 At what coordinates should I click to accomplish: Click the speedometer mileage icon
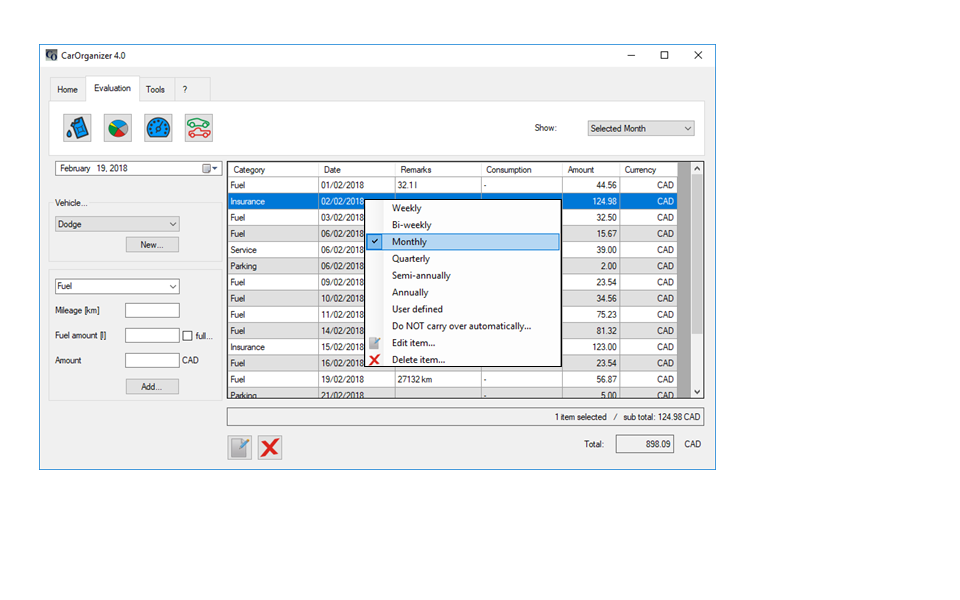158,128
